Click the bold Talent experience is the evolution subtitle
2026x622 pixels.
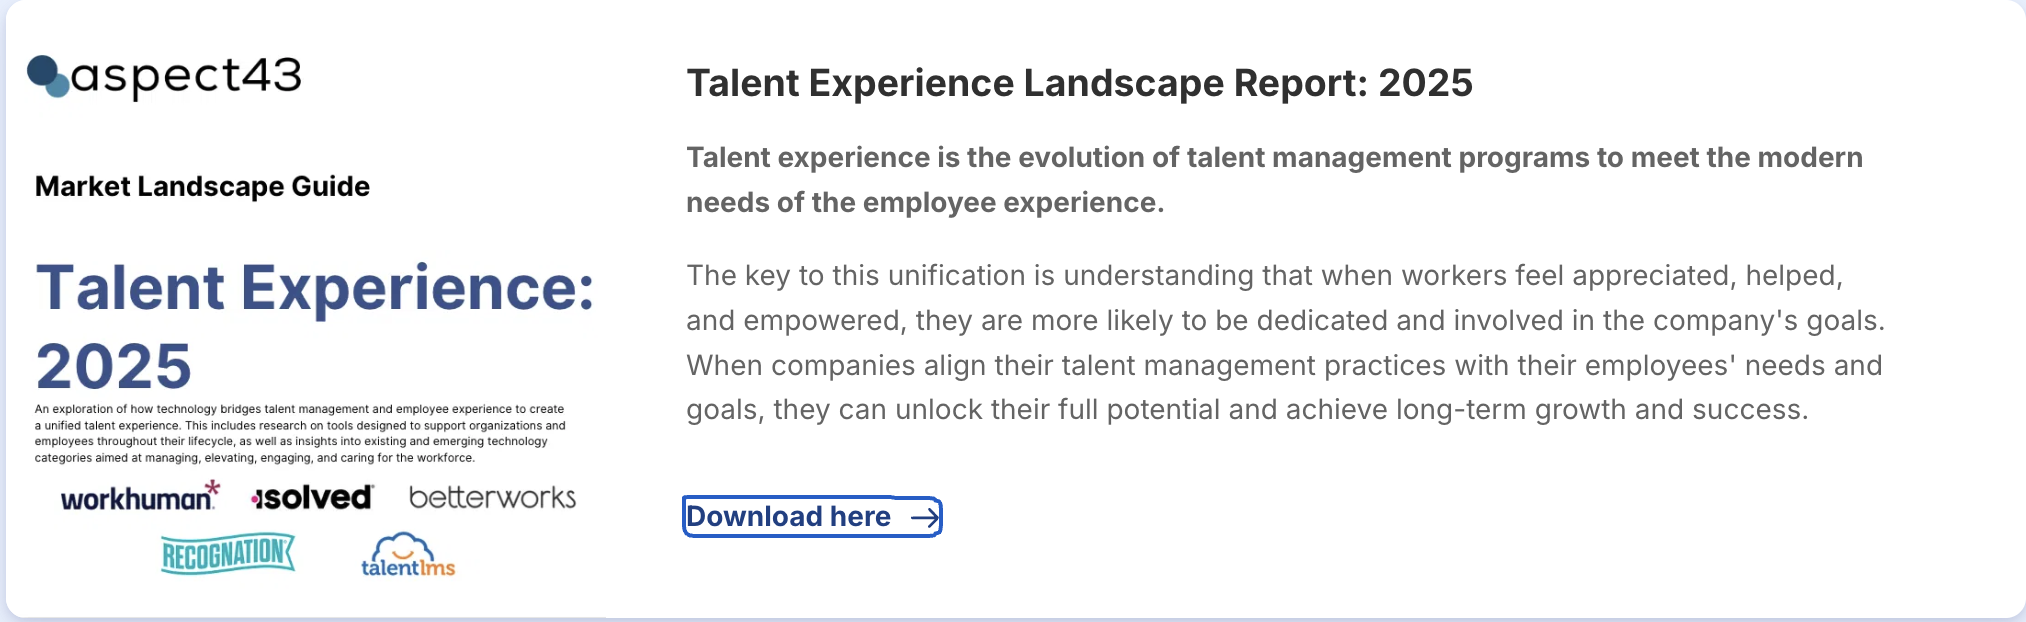[x=1274, y=180]
